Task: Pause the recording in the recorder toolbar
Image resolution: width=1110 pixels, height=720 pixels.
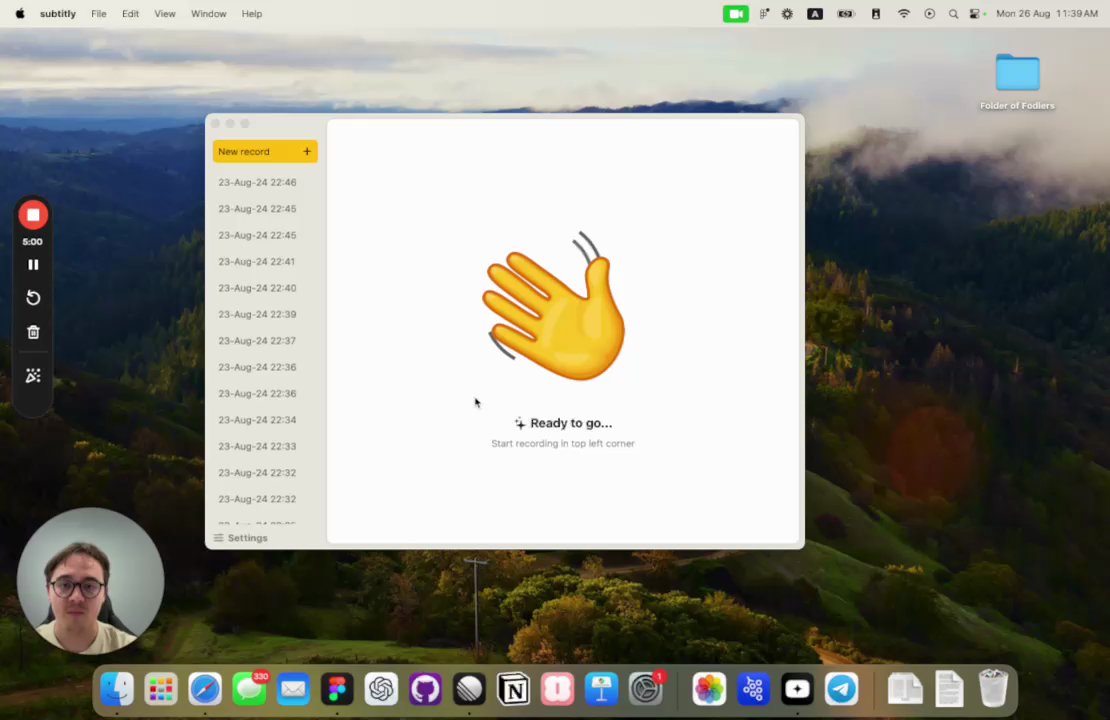Action: pos(33,264)
